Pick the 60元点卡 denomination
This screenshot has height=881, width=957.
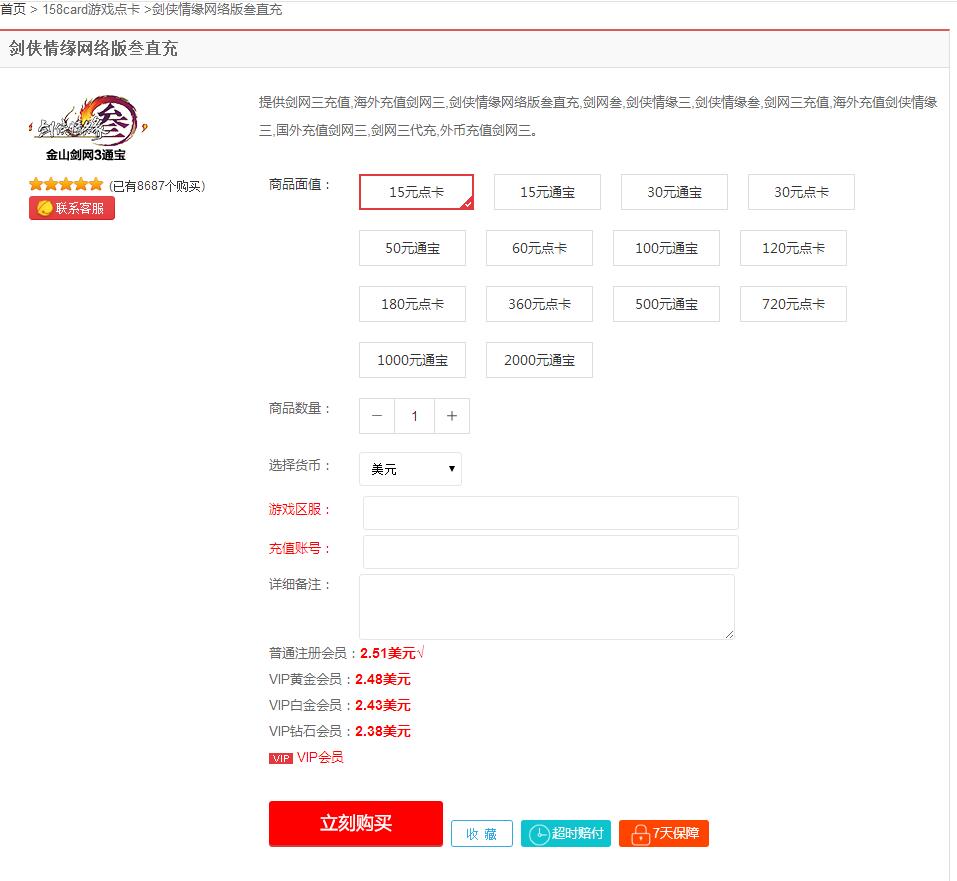coord(539,248)
